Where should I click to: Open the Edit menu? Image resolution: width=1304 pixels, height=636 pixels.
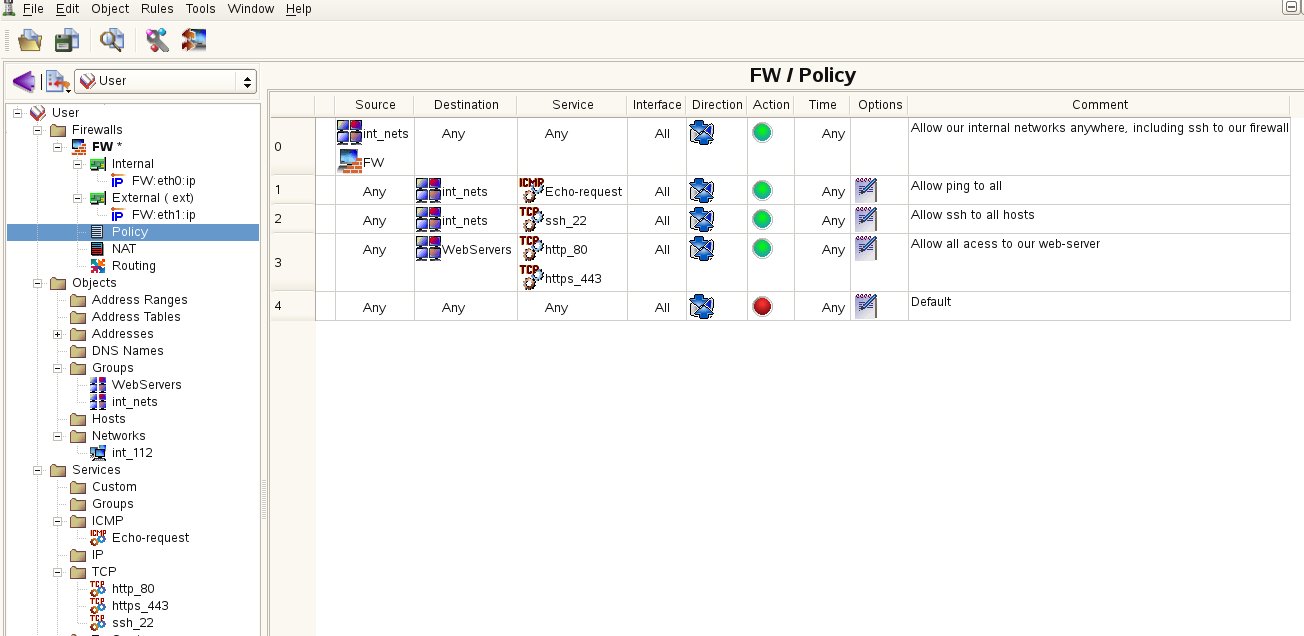[67, 8]
